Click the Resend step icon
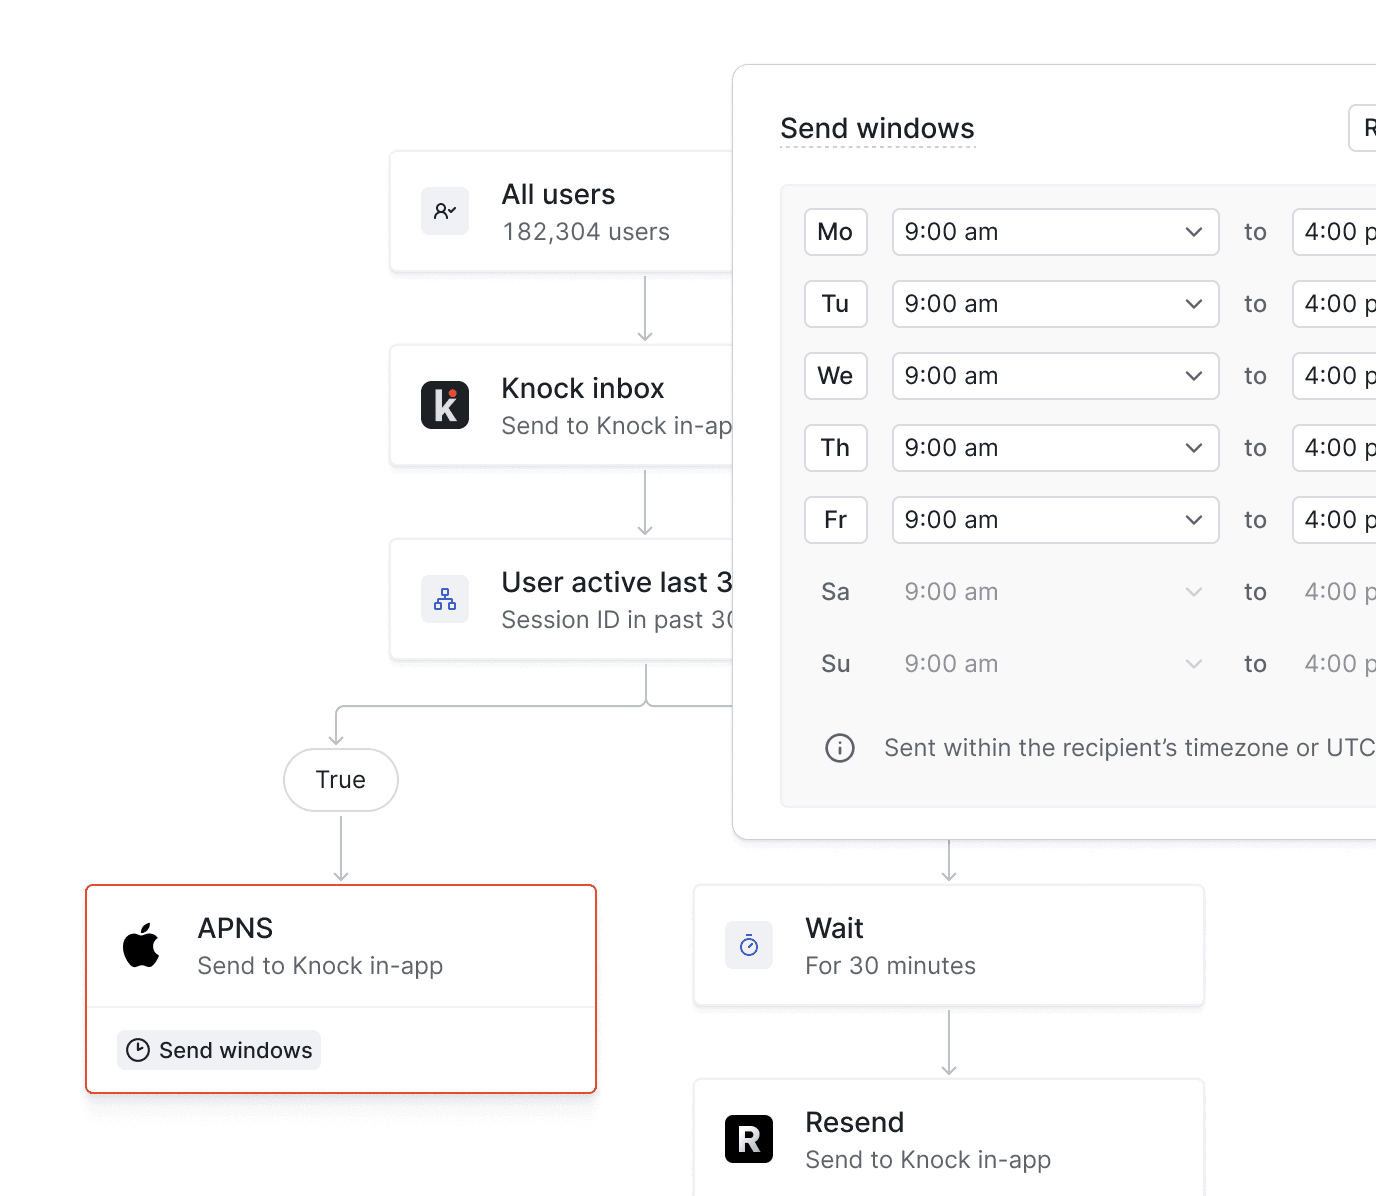Screen dimensions: 1376x1196 [749, 1139]
